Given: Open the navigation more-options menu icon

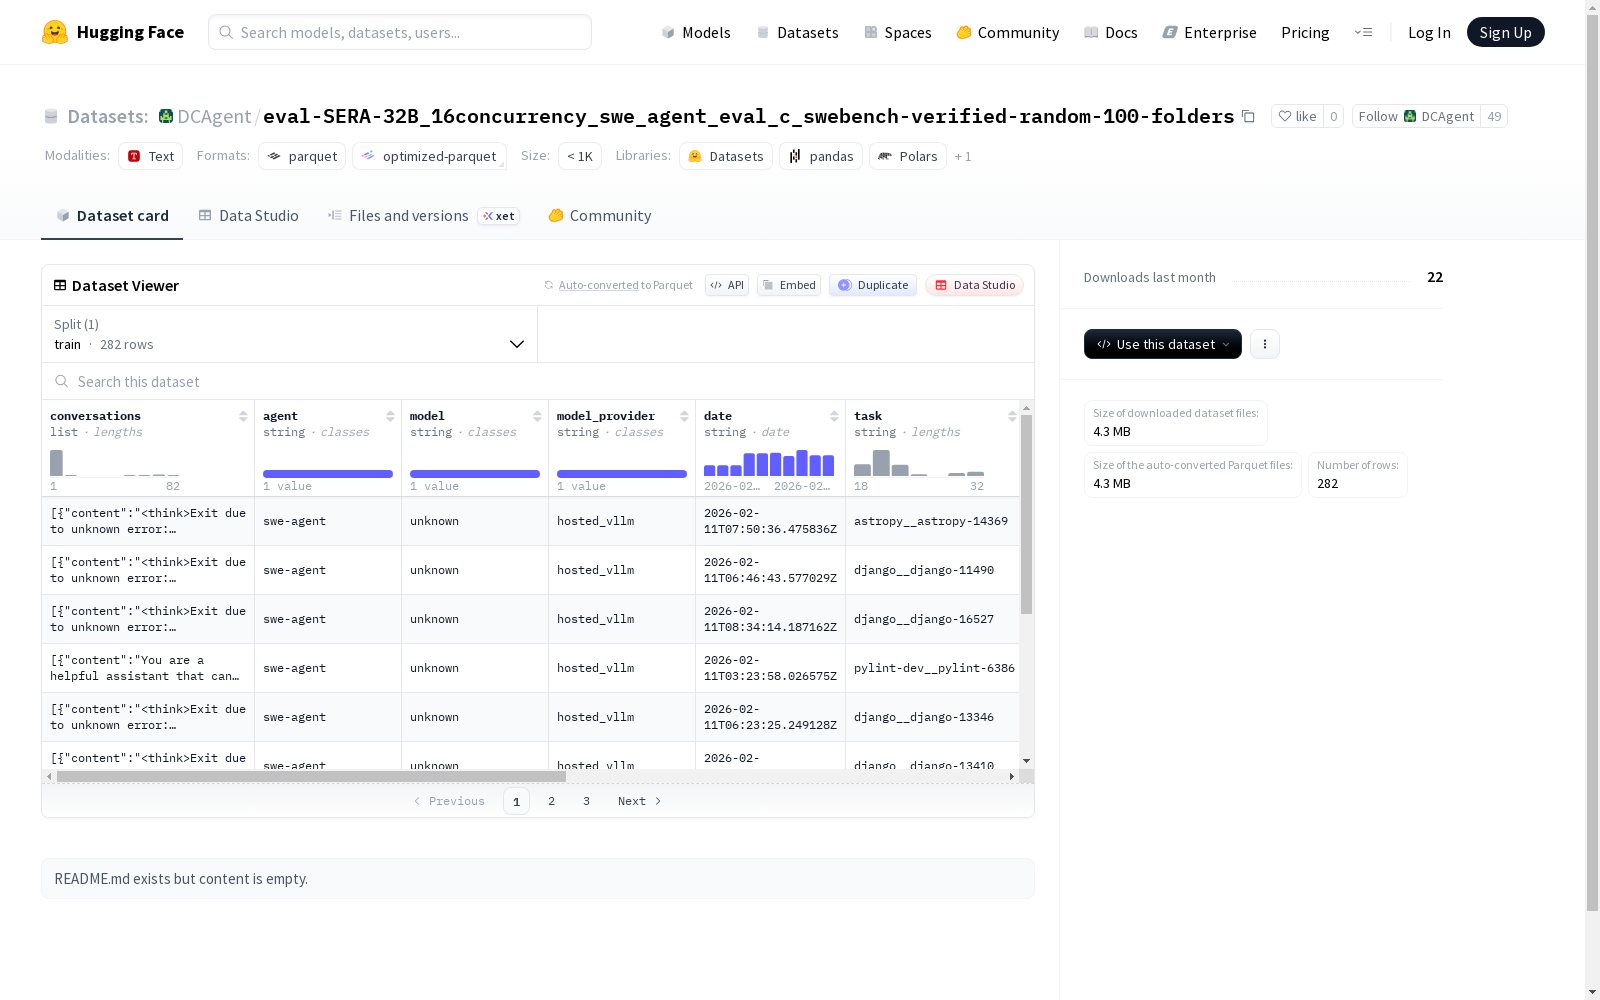Looking at the screenshot, I should click(x=1363, y=32).
